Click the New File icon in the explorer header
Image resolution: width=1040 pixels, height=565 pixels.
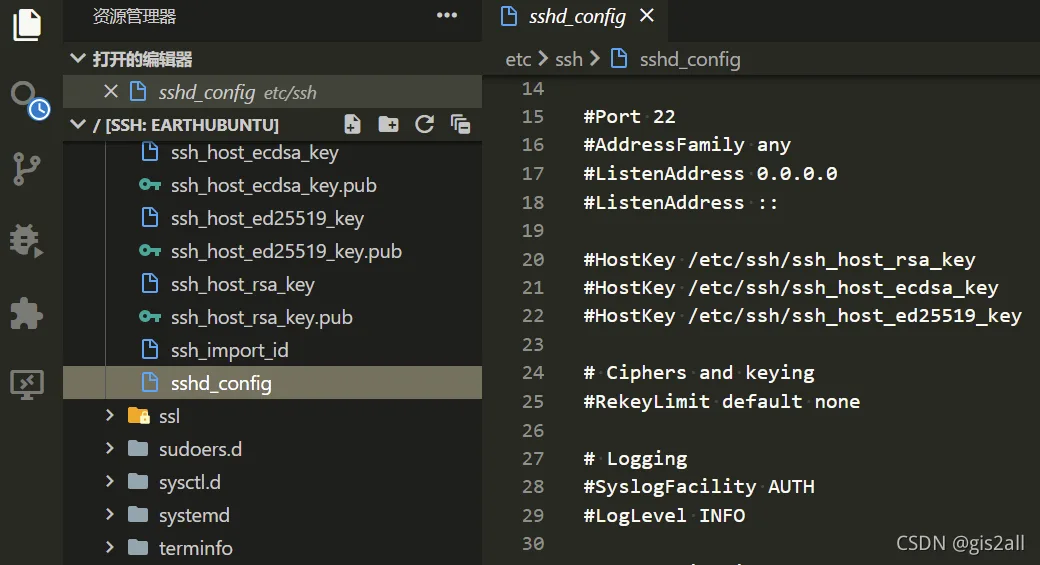pyautogui.click(x=353, y=124)
